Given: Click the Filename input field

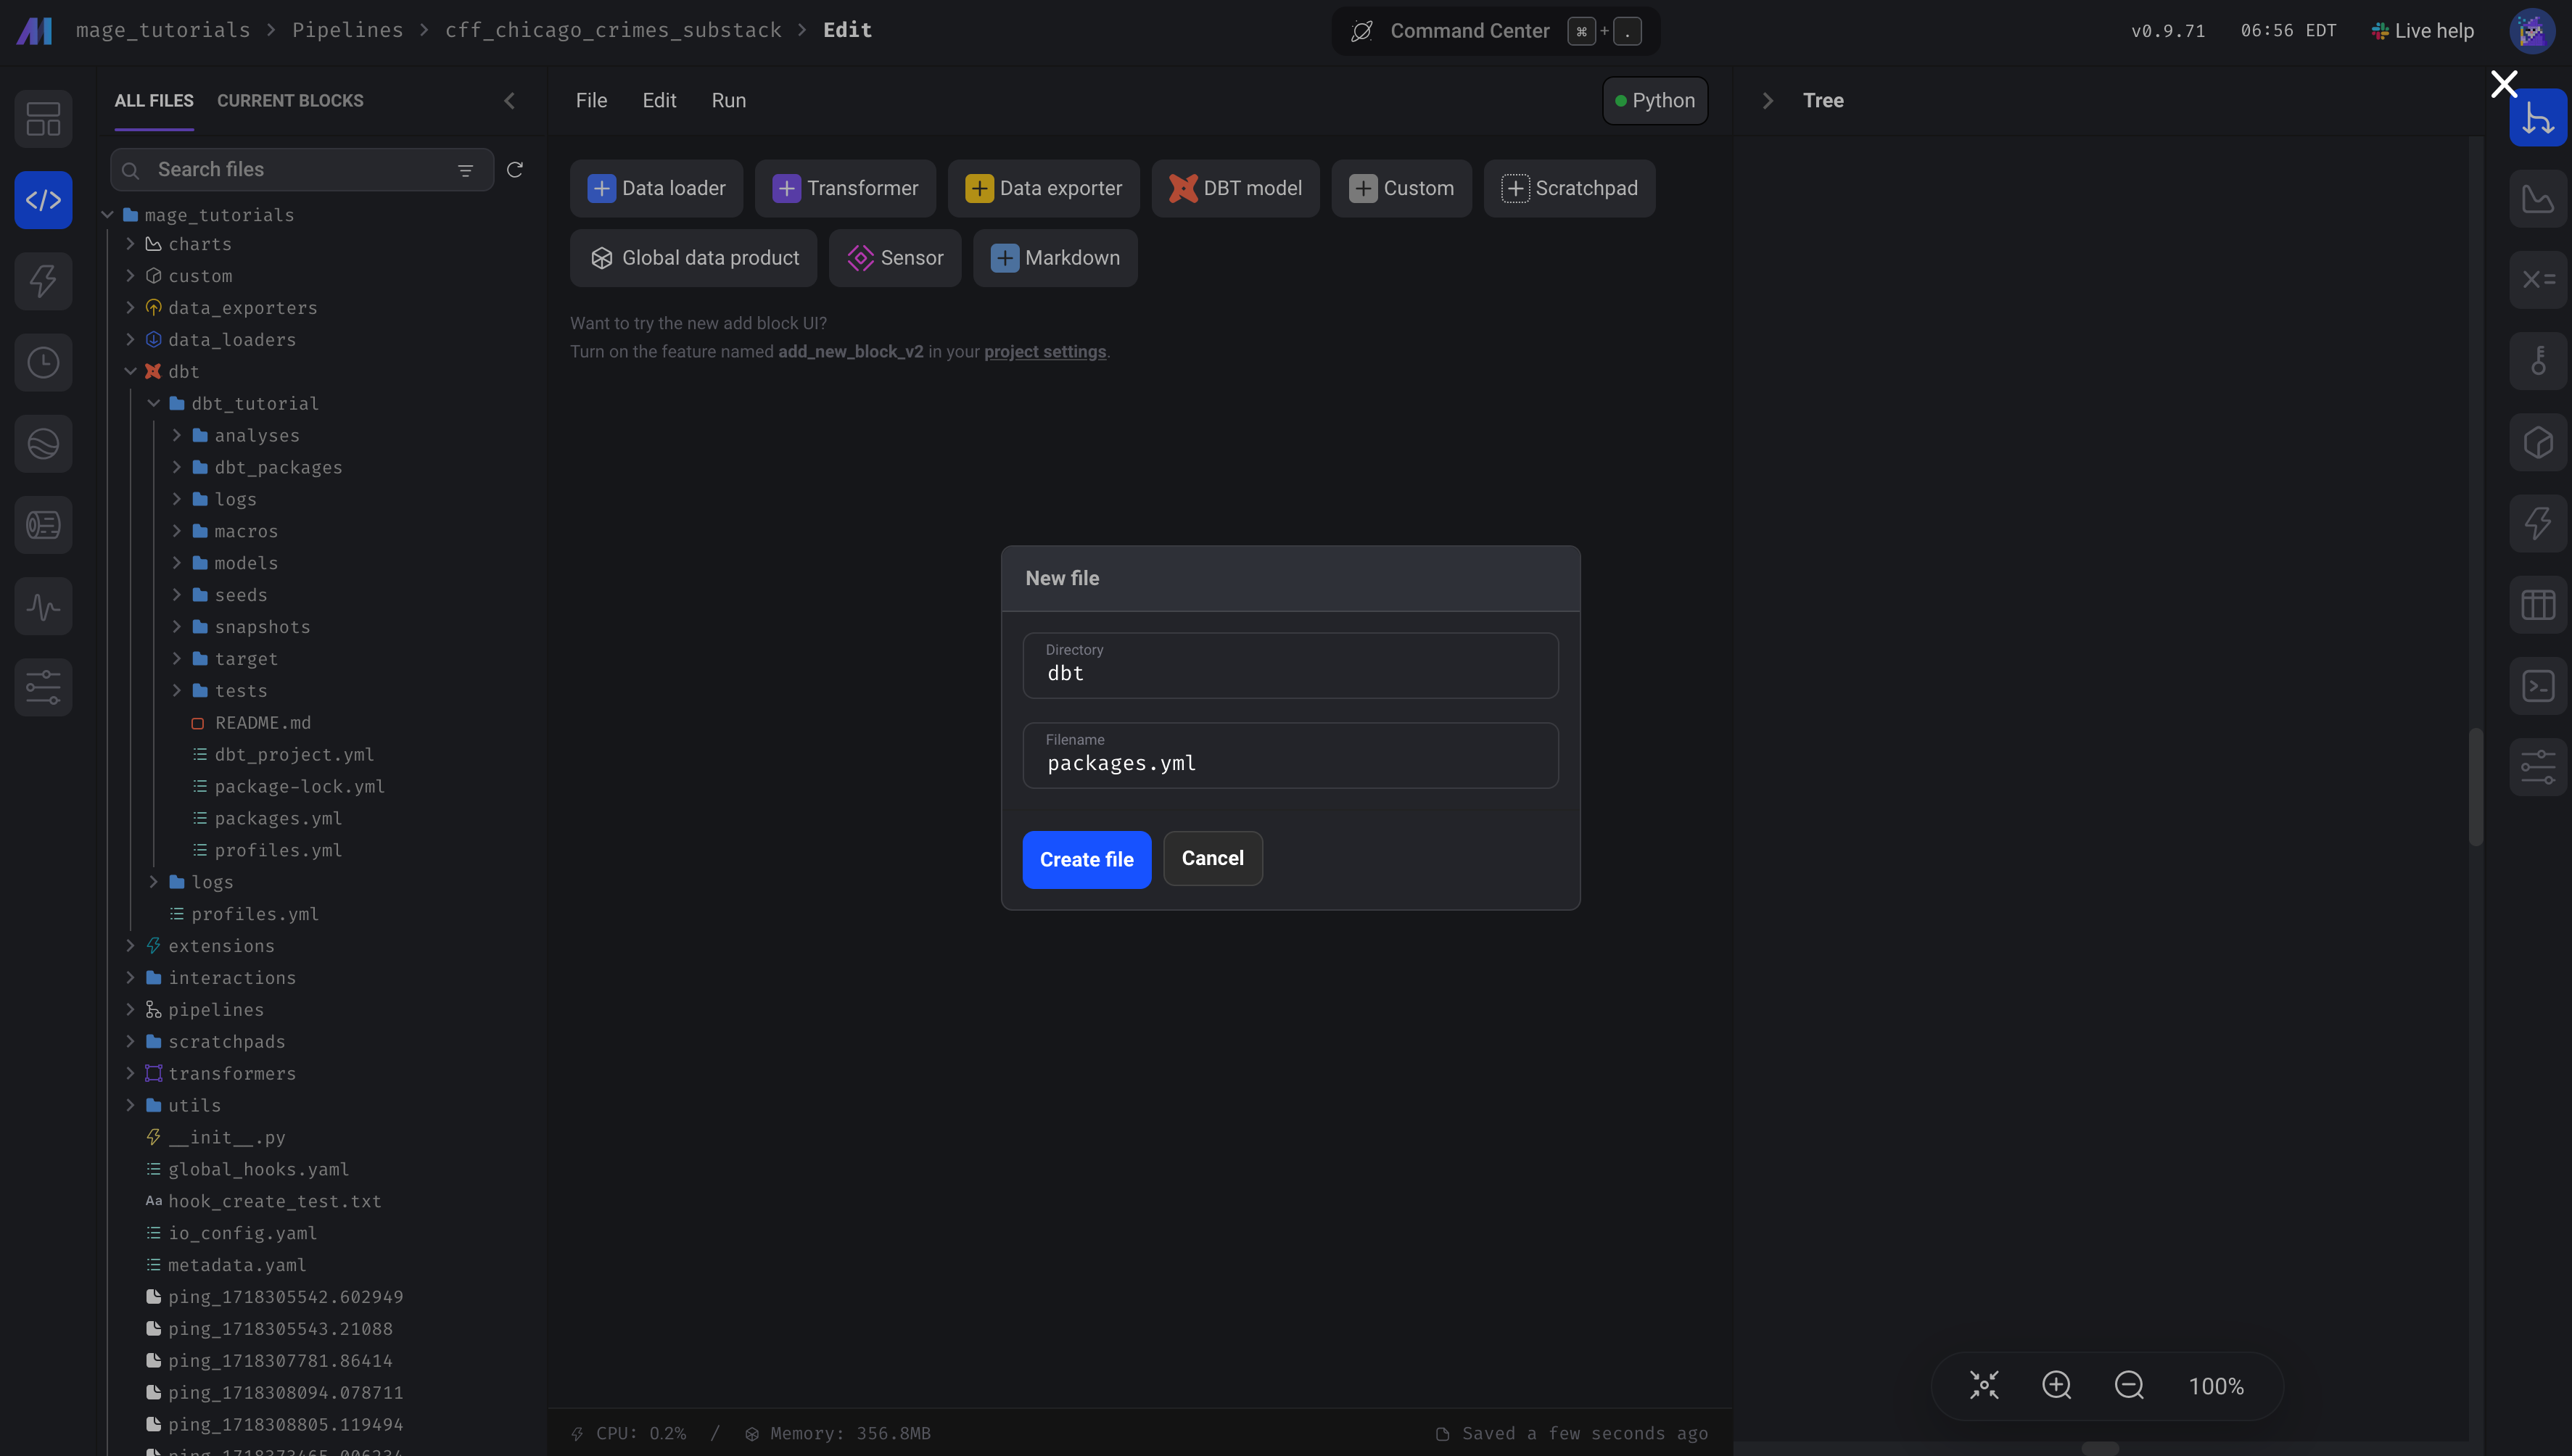Looking at the screenshot, I should pos(1290,763).
